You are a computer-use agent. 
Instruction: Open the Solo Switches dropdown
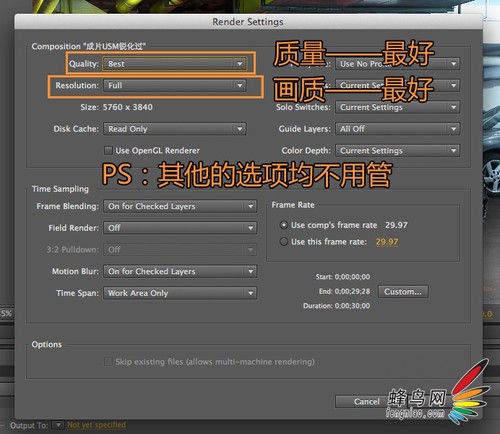coord(398,107)
